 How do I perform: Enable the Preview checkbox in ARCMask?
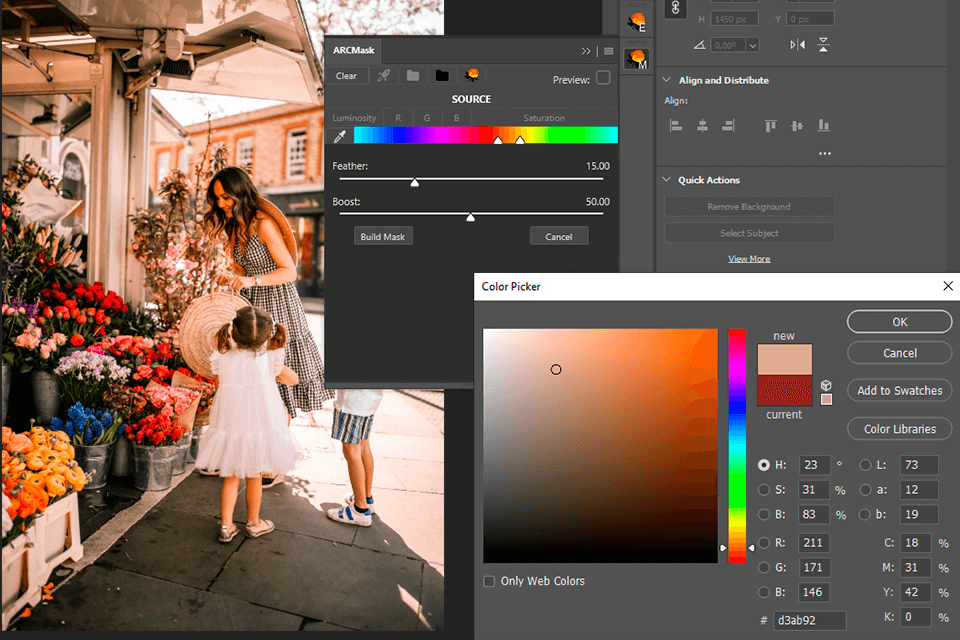click(x=603, y=78)
